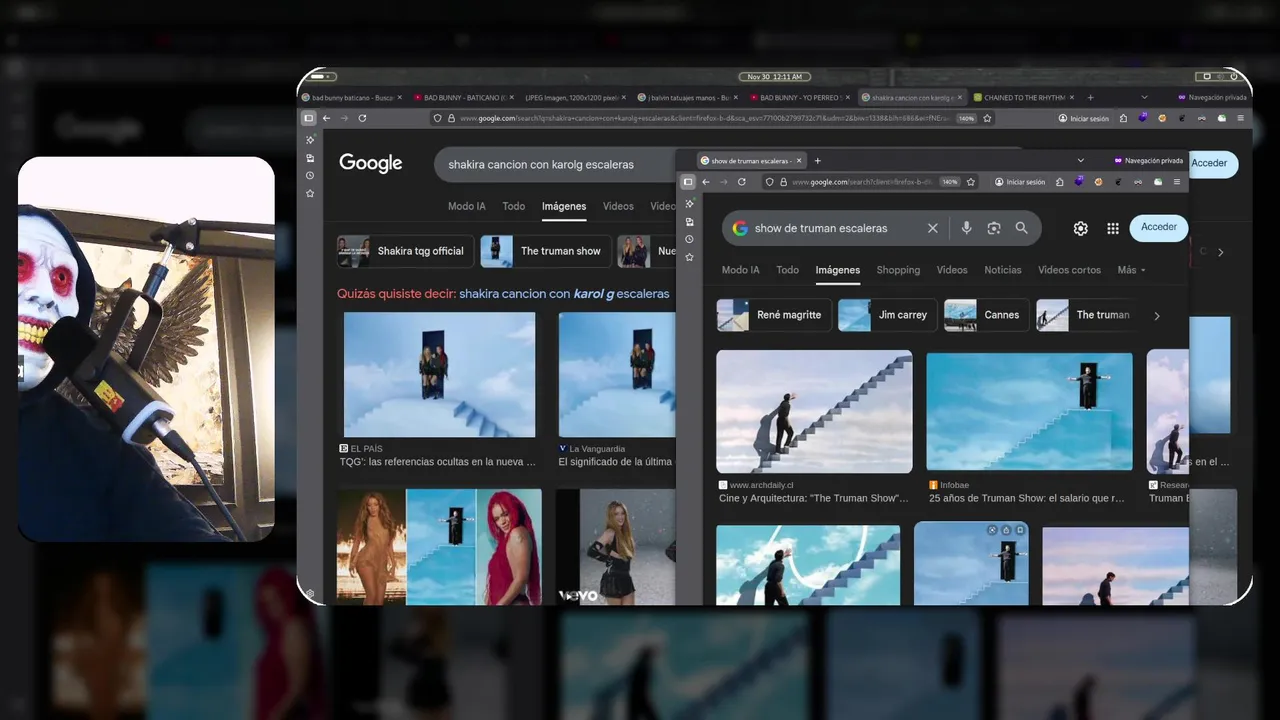Bookmark the page with the front window's star
The image size is (1280, 720).
970,182
